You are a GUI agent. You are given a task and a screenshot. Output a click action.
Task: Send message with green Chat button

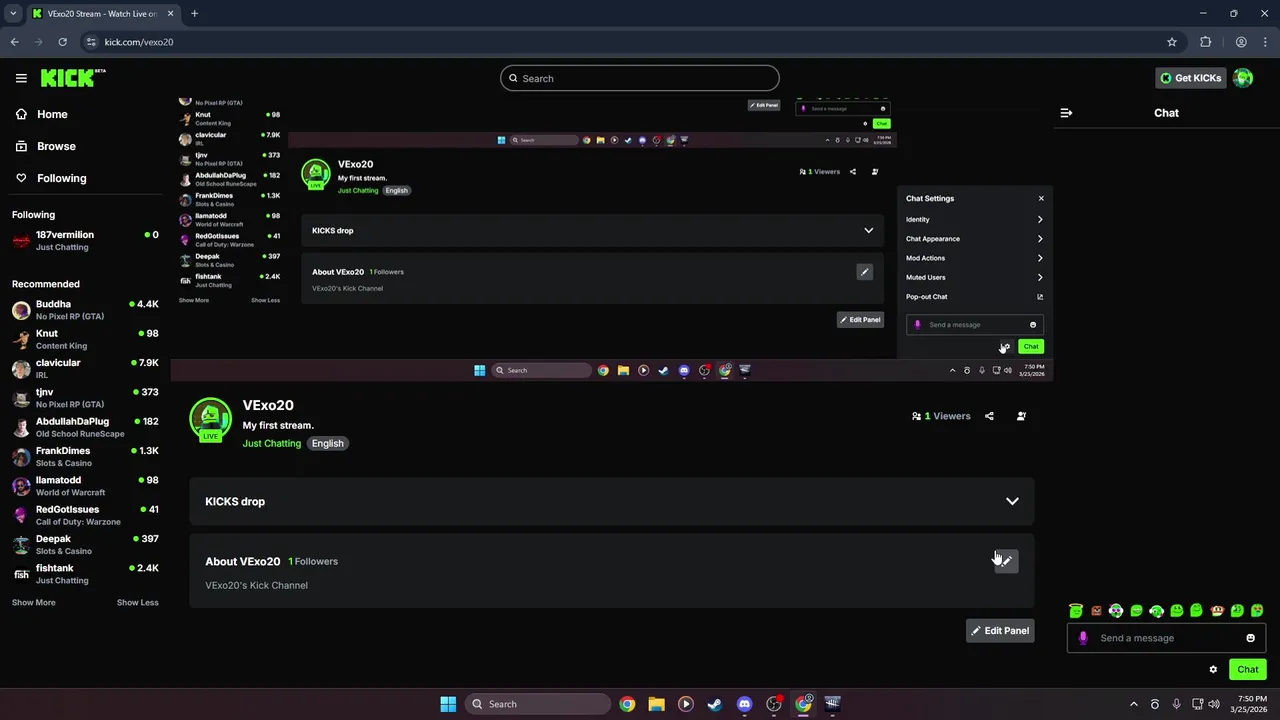tap(1248, 669)
